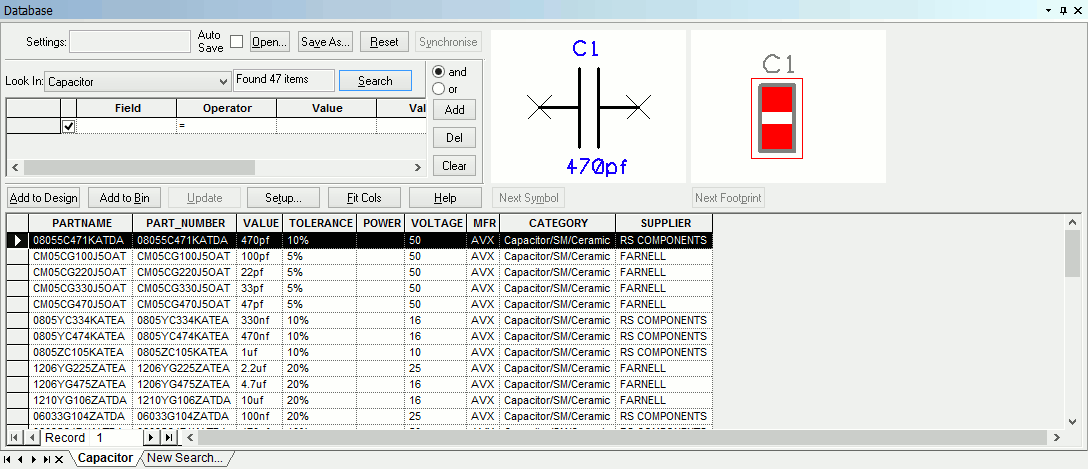Sort by the VOLTAGE column header
This screenshot has height=469, width=1088.
click(x=436, y=223)
